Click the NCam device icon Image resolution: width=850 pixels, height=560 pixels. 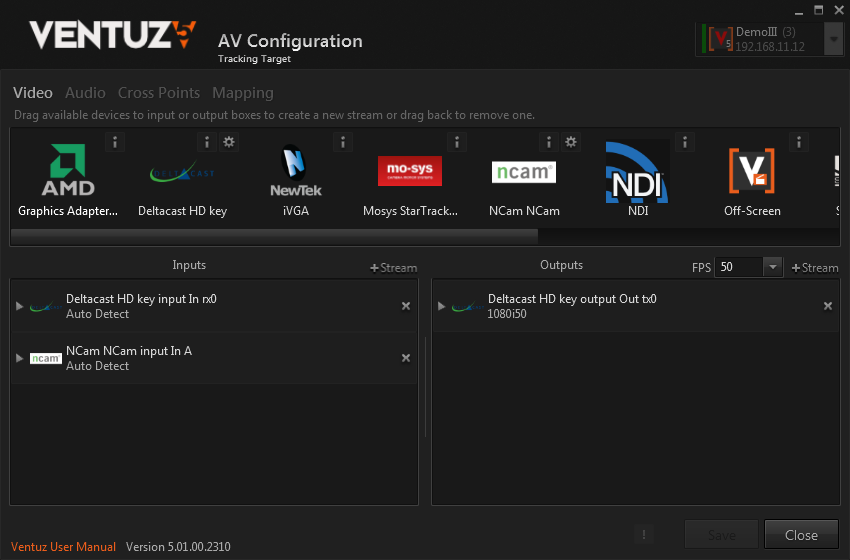click(x=523, y=172)
